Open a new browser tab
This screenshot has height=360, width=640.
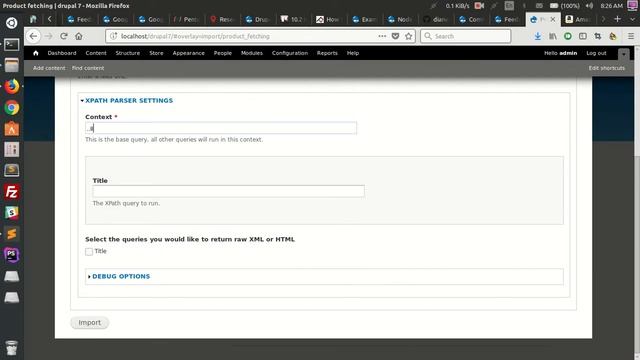coord(617,19)
